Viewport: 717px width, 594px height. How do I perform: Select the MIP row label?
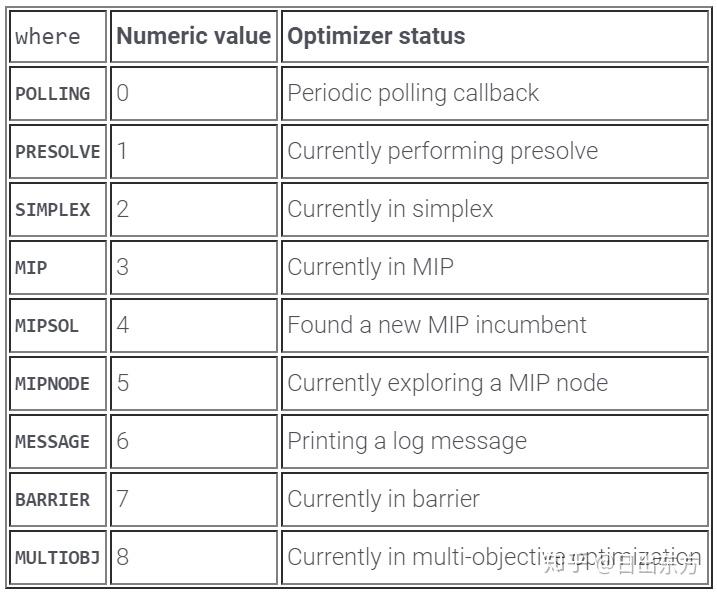pos(58,268)
